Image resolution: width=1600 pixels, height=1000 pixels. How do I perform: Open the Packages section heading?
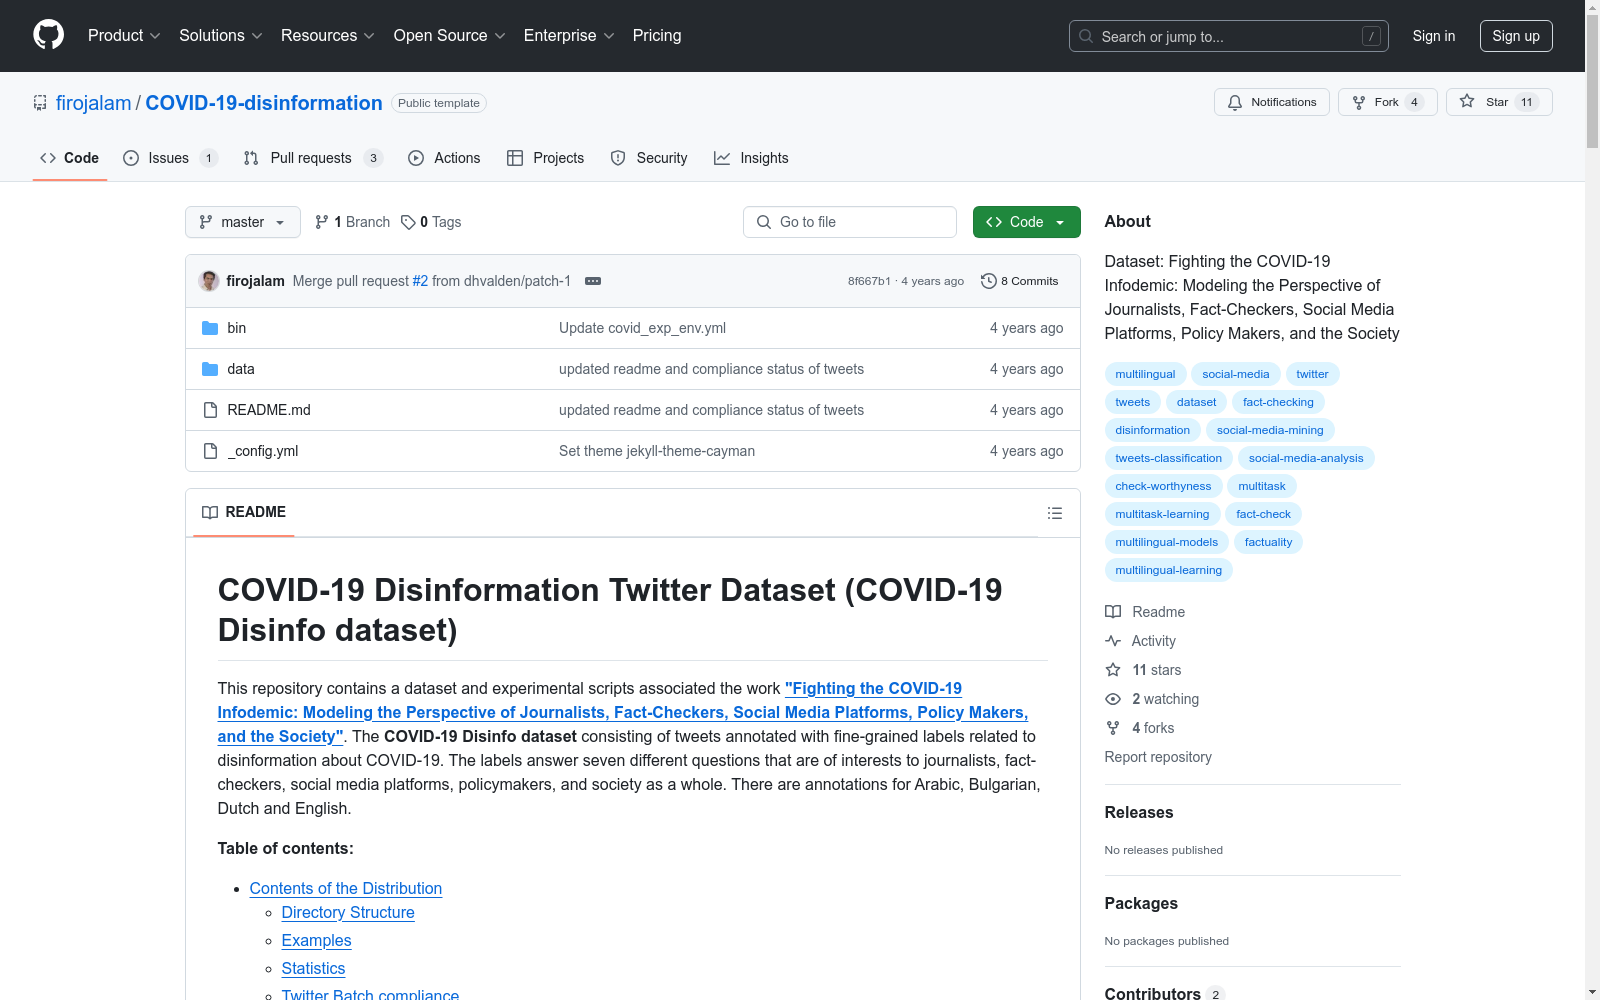click(1141, 904)
